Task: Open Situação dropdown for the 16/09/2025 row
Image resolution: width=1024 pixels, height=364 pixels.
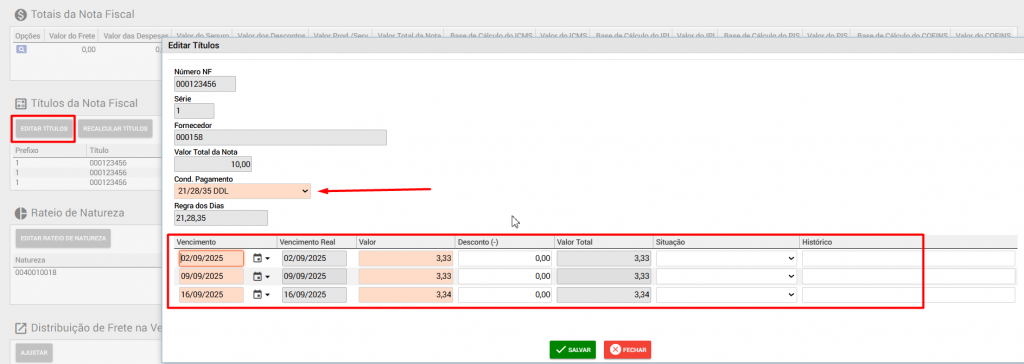Action: click(726, 295)
